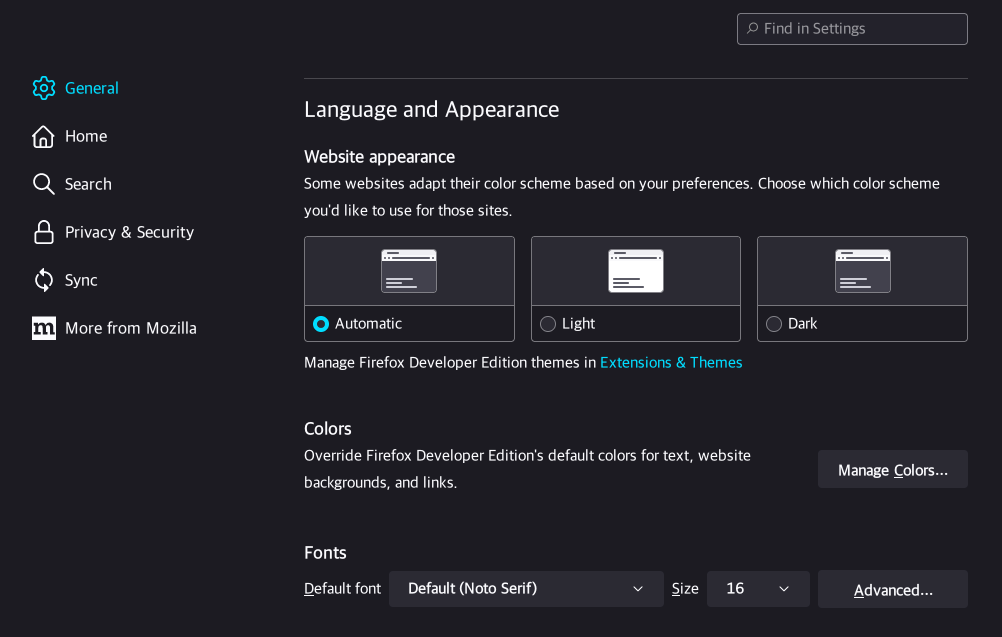1002x637 pixels.
Task: Select the Light radio button
Action: coord(548,324)
